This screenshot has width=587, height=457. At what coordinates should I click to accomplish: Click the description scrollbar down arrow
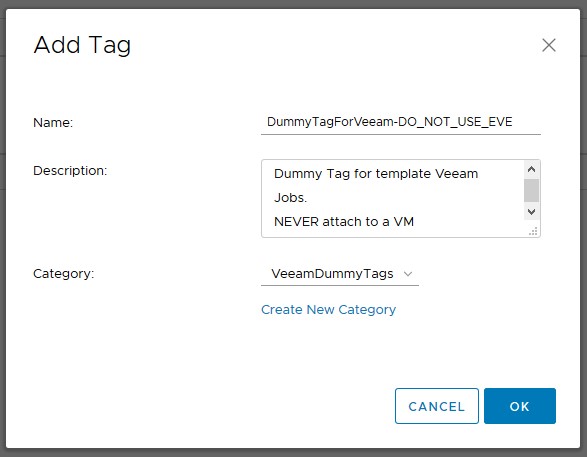pyautogui.click(x=531, y=211)
